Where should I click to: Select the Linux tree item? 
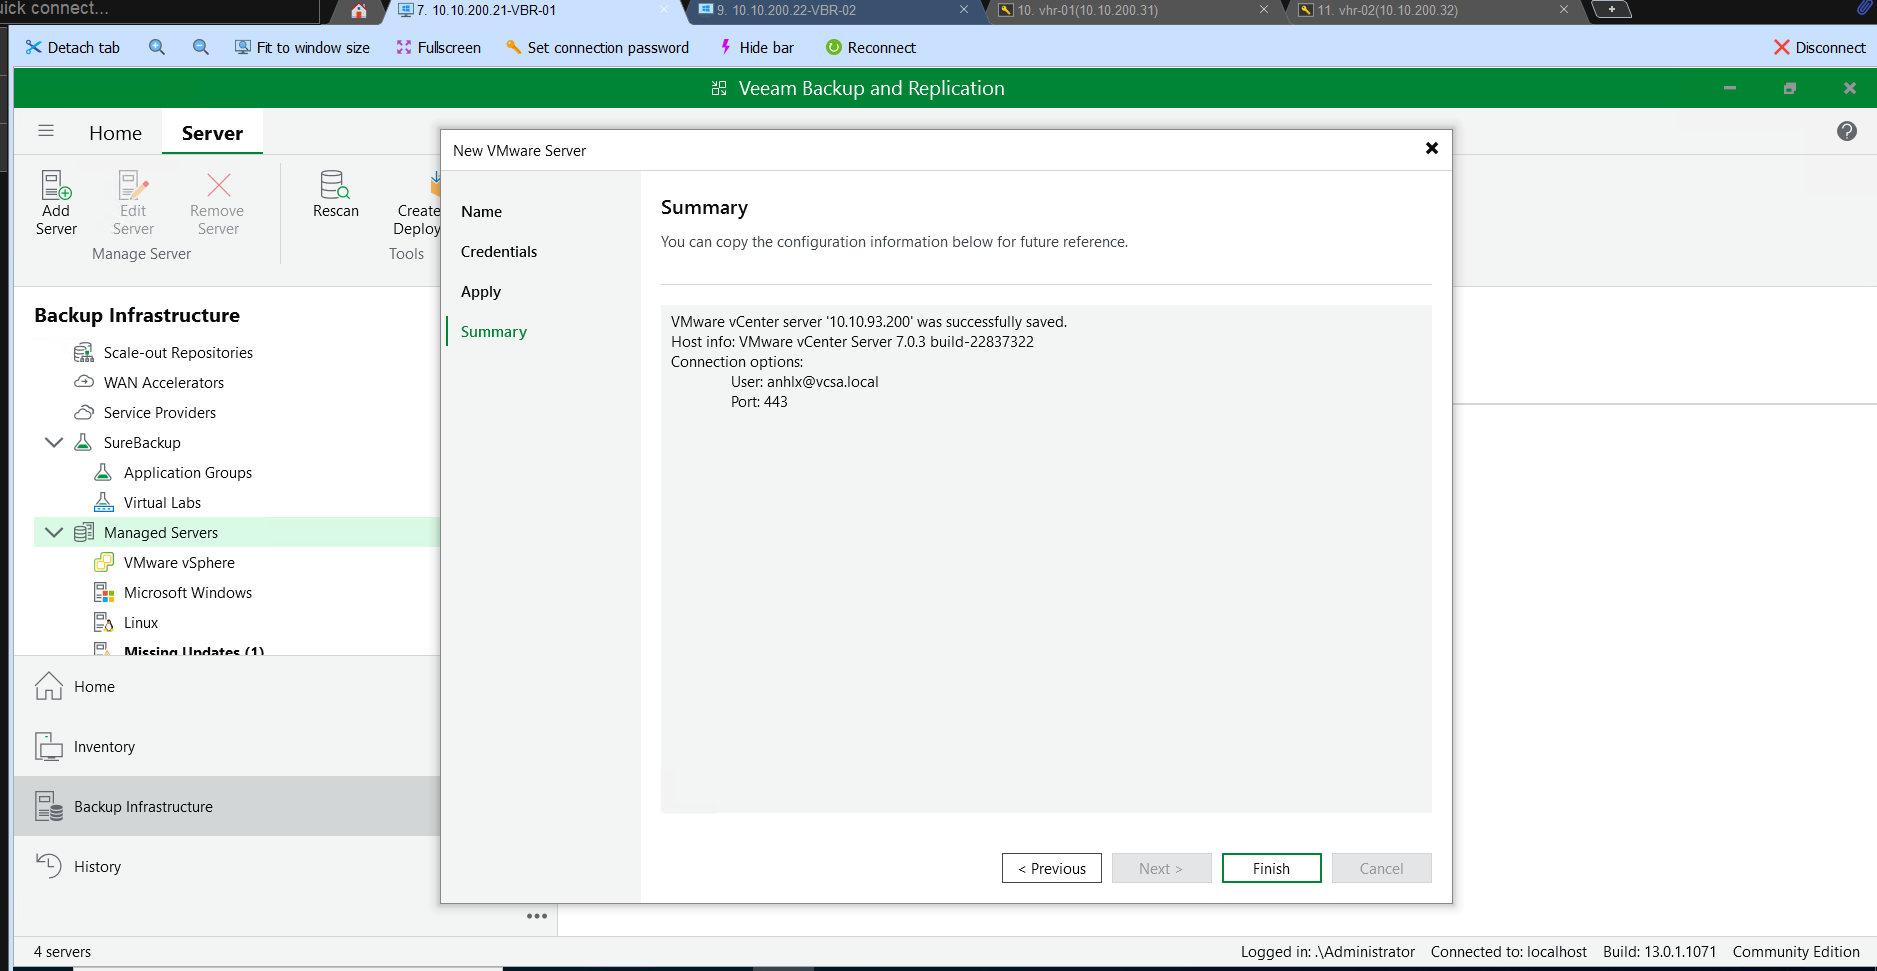[141, 622]
